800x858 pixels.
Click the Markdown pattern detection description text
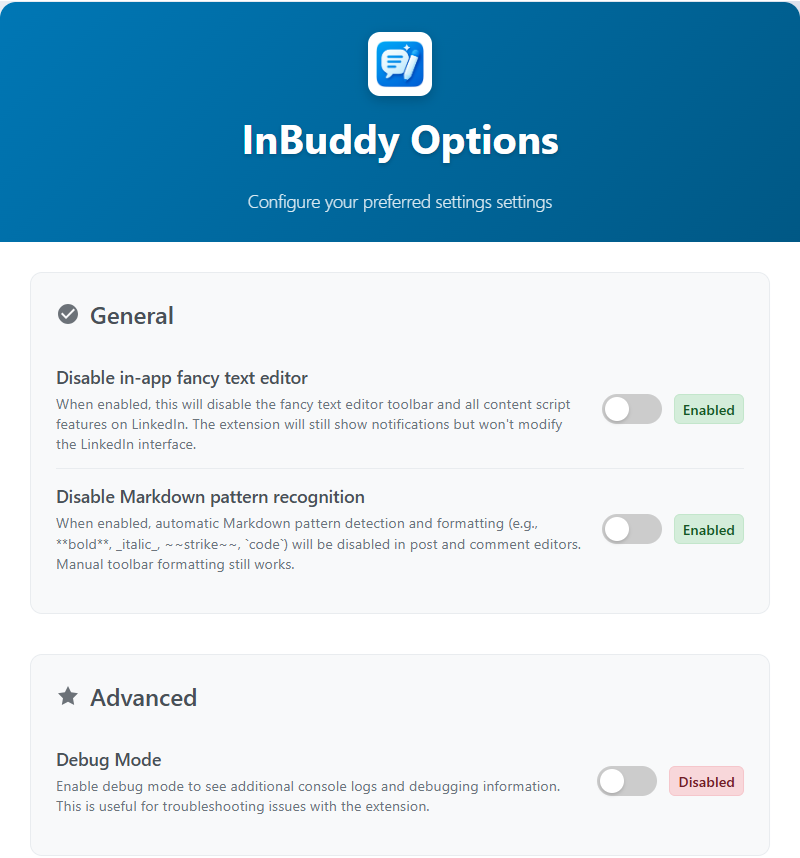click(x=318, y=544)
